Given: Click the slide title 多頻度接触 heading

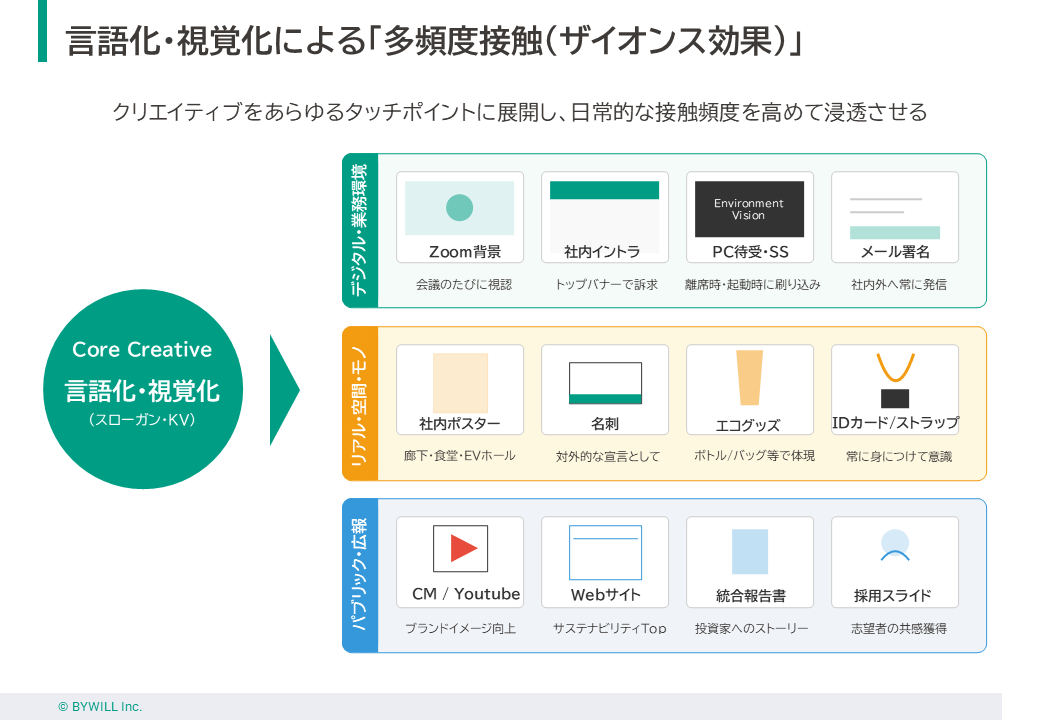Looking at the screenshot, I should [435, 41].
